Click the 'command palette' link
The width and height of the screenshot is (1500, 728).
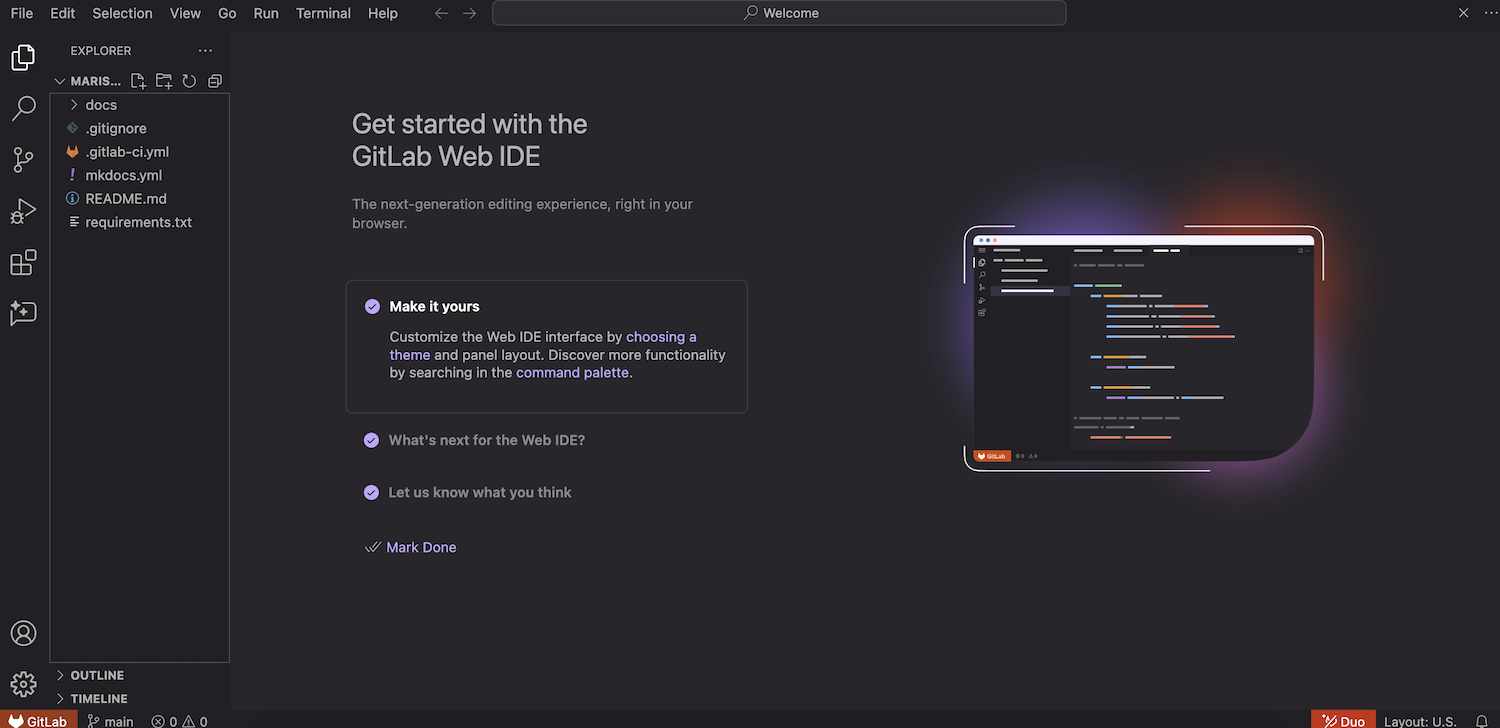(x=572, y=372)
